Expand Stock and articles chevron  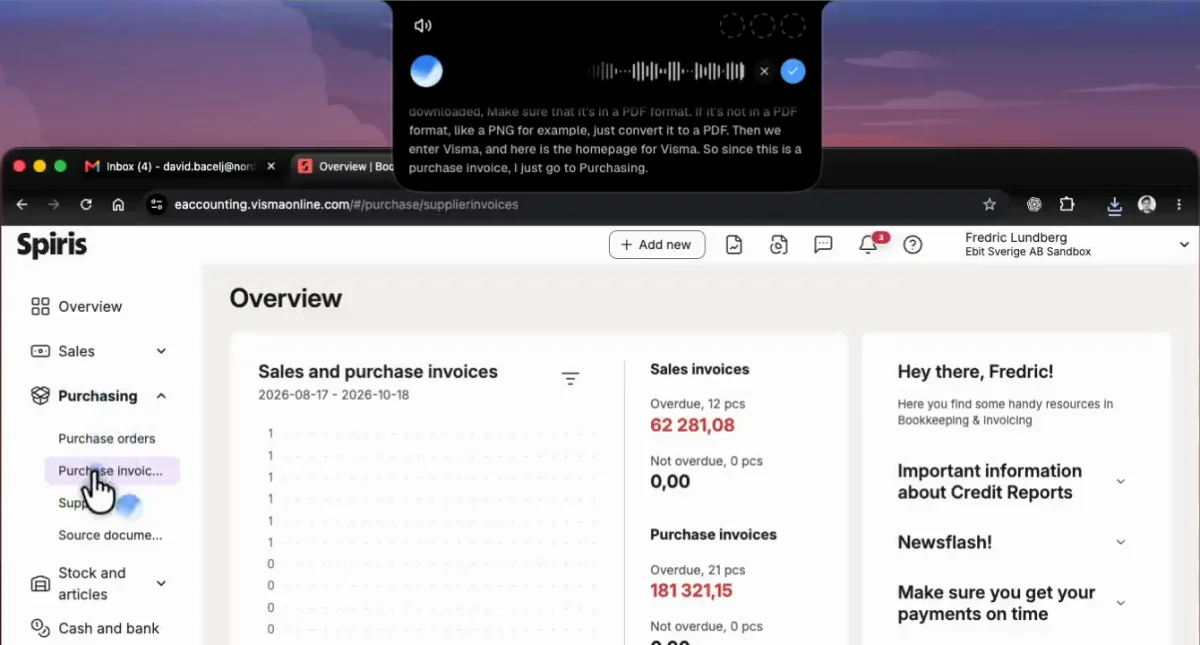pyautogui.click(x=161, y=583)
